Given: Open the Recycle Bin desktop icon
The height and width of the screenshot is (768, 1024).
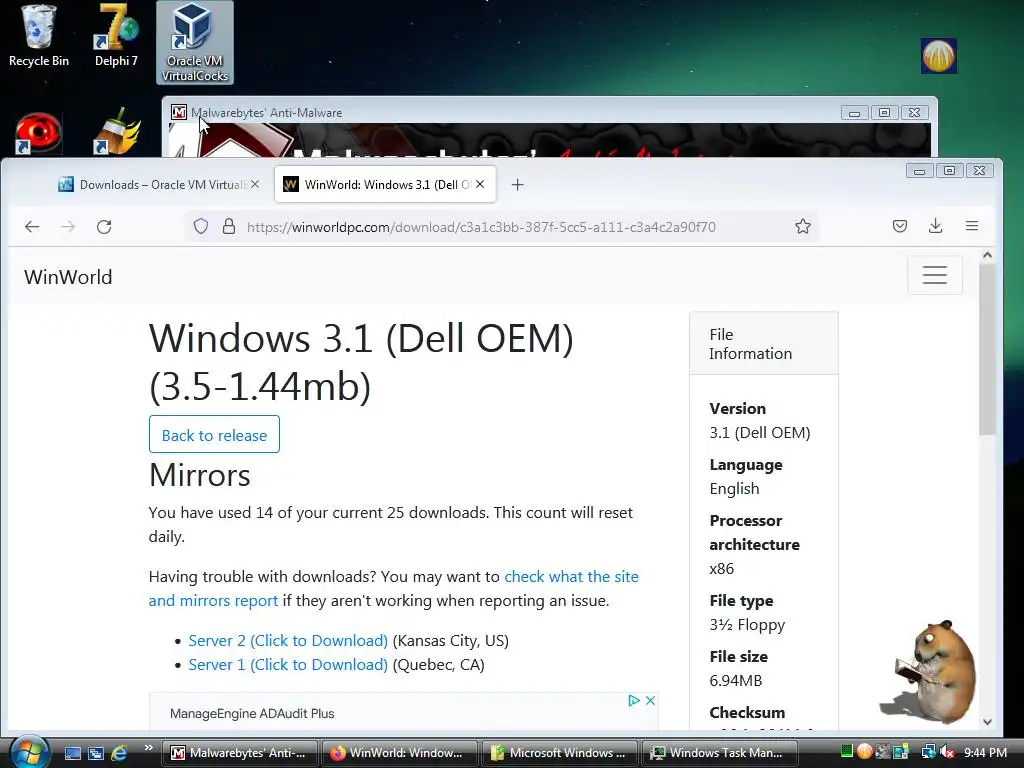Looking at the screenshot, I should (x=39, y=36).
